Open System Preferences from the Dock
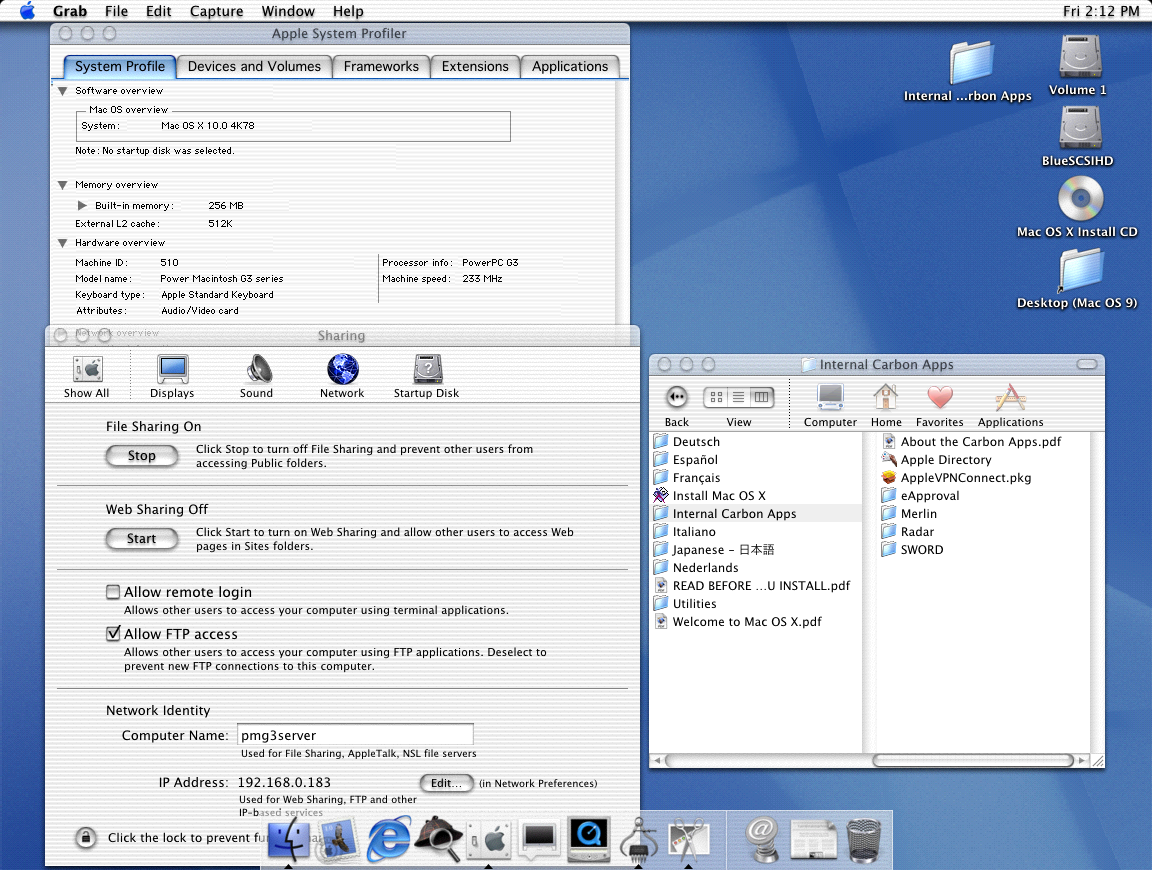Viewport: 1152px width, 870px height. [490, 839]
